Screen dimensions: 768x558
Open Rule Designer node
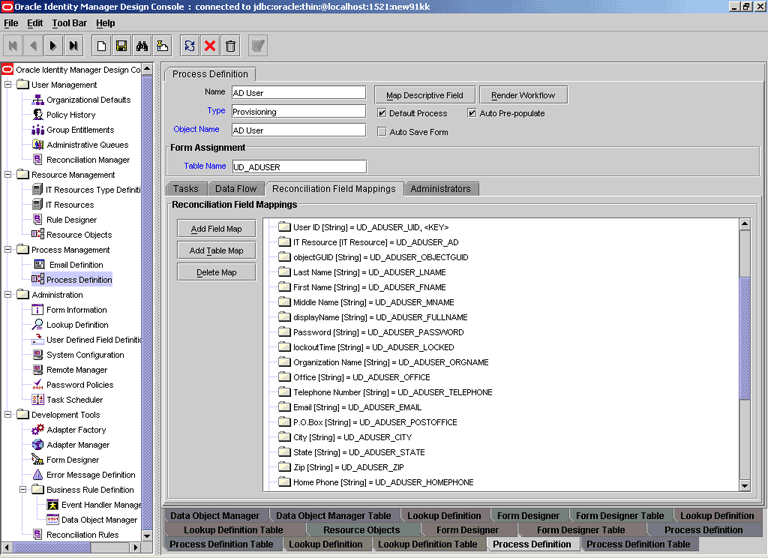(x=71, y=220)
